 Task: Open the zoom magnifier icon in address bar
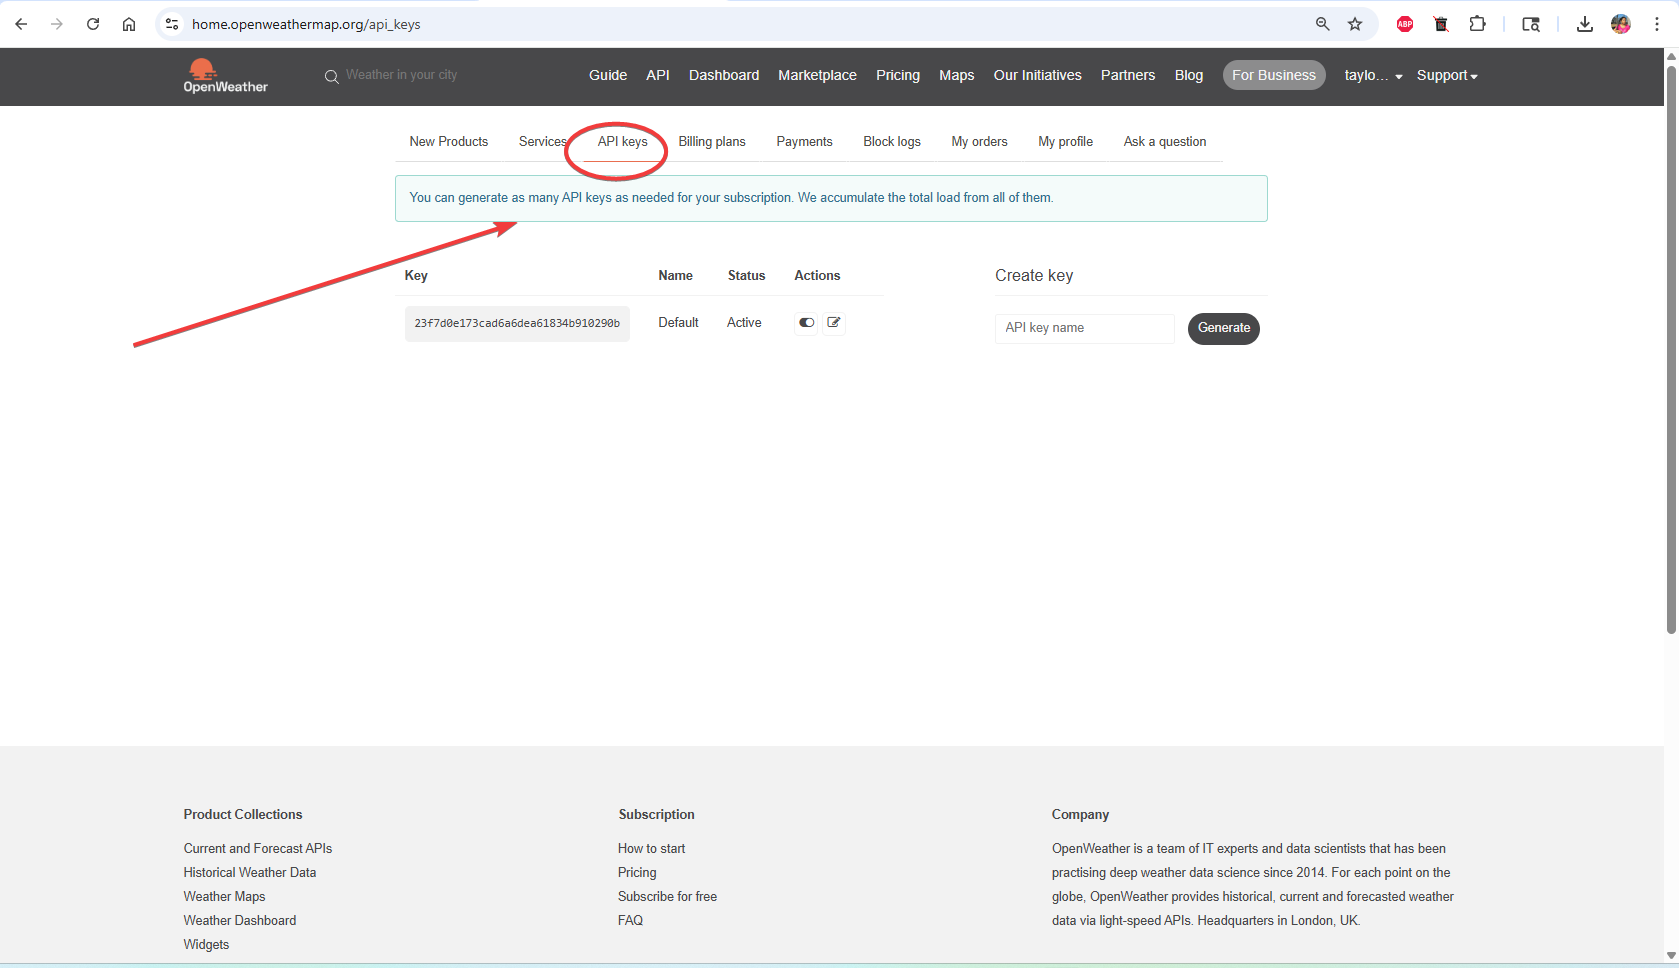click(1322, 24)
